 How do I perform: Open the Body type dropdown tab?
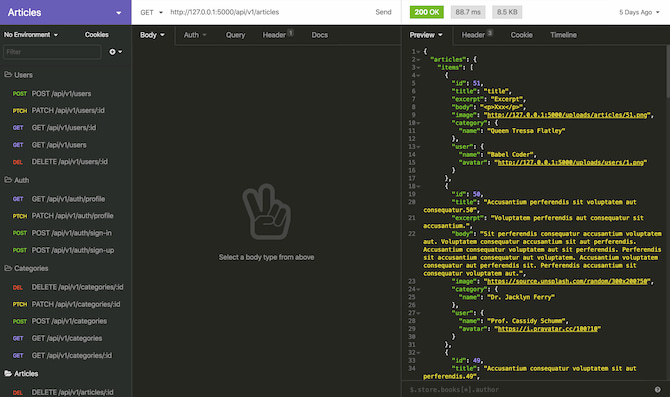152,35
